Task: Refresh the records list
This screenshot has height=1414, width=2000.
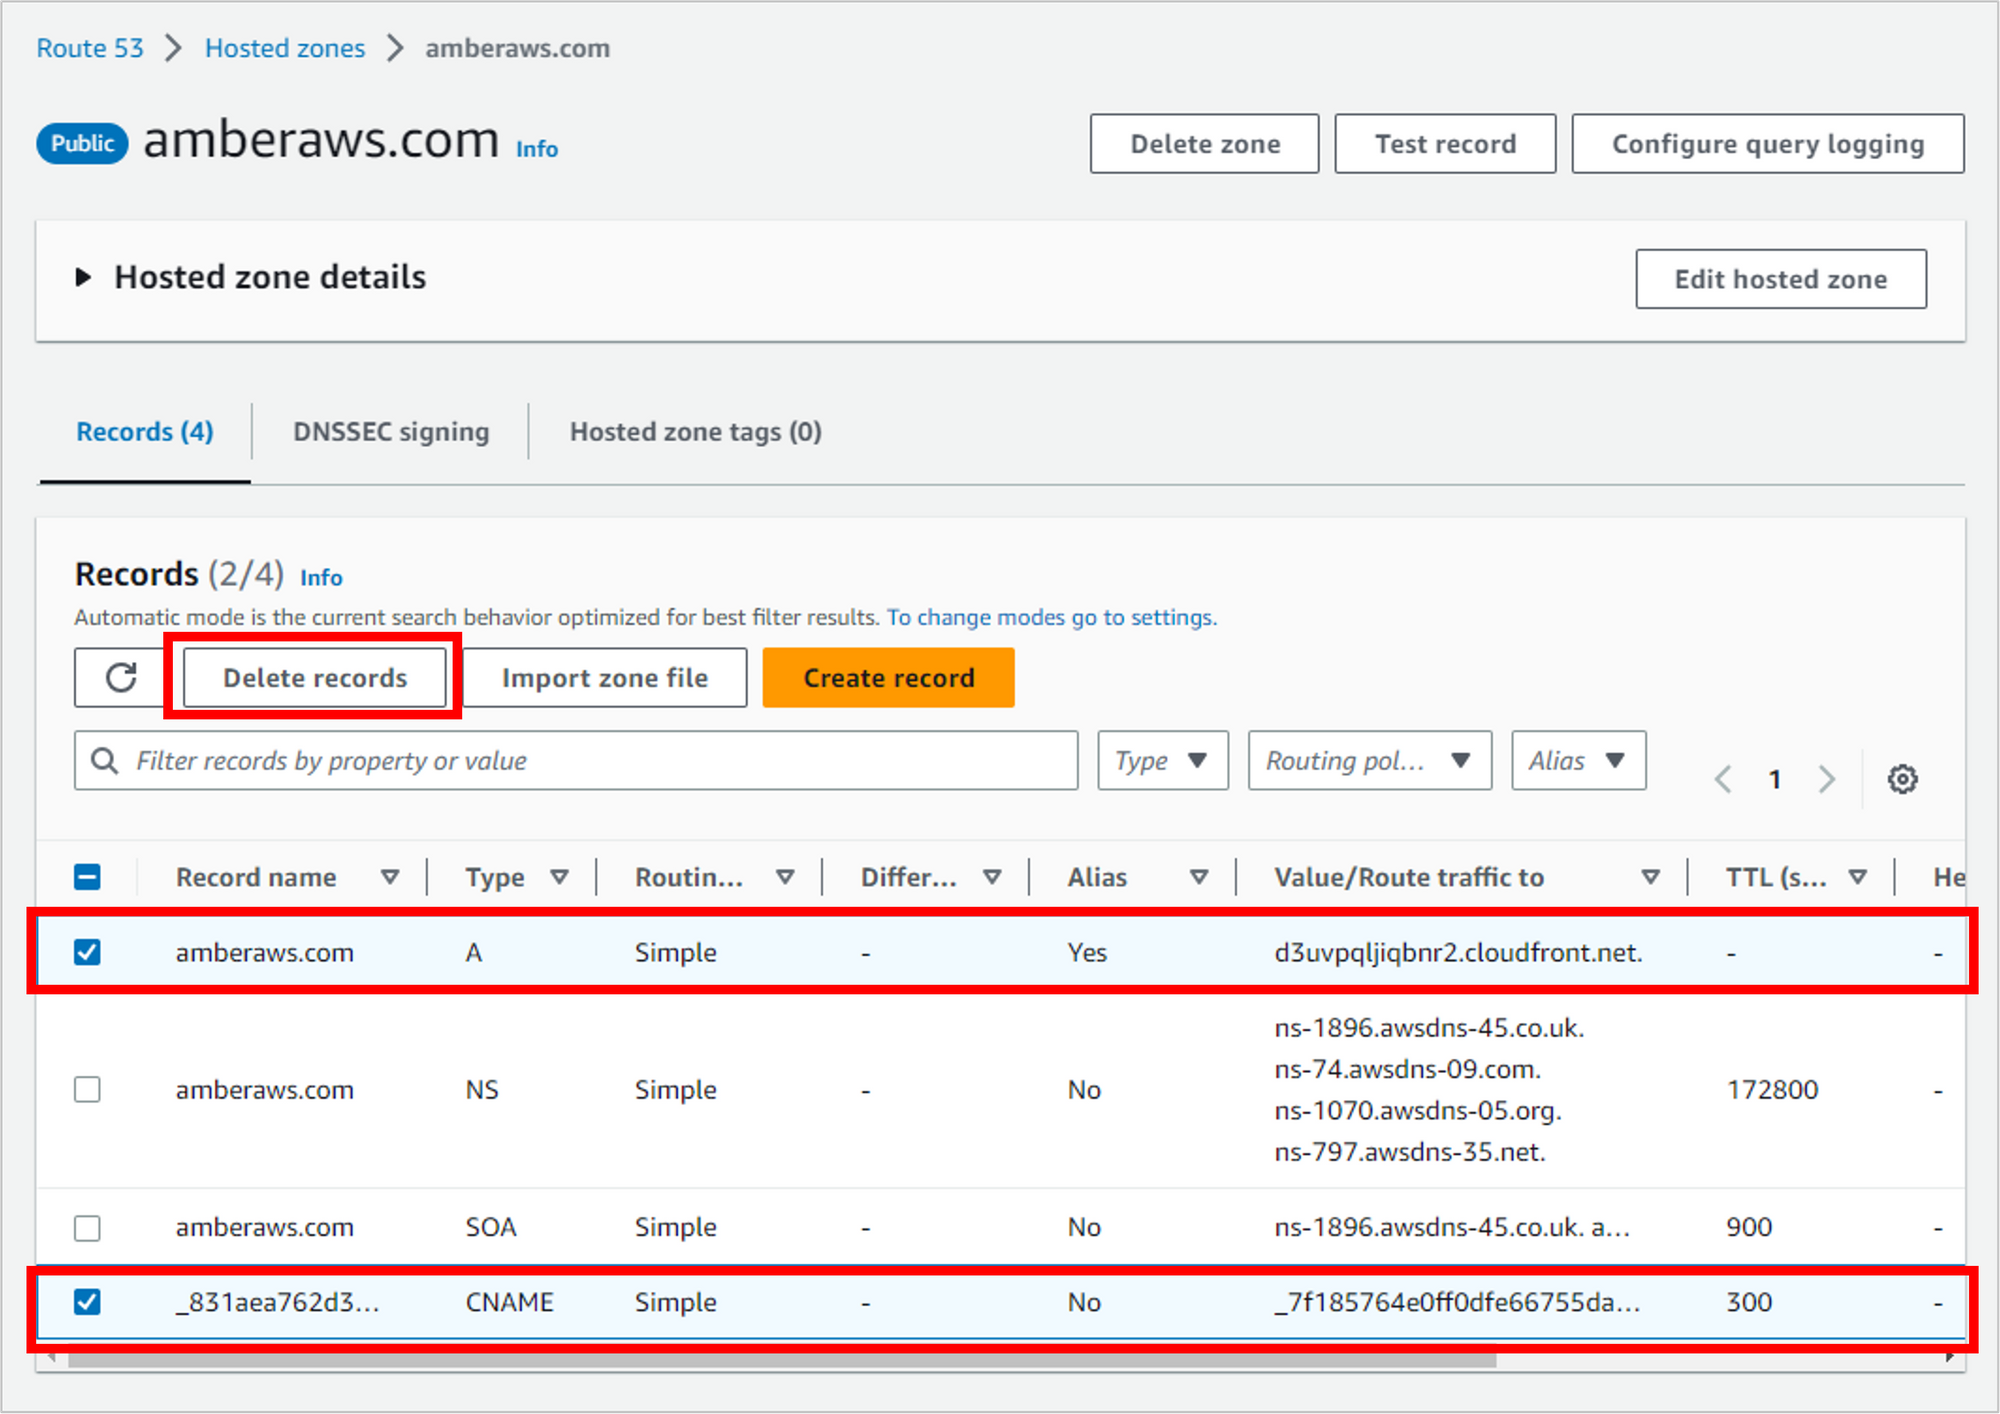Action: point(121,678)
